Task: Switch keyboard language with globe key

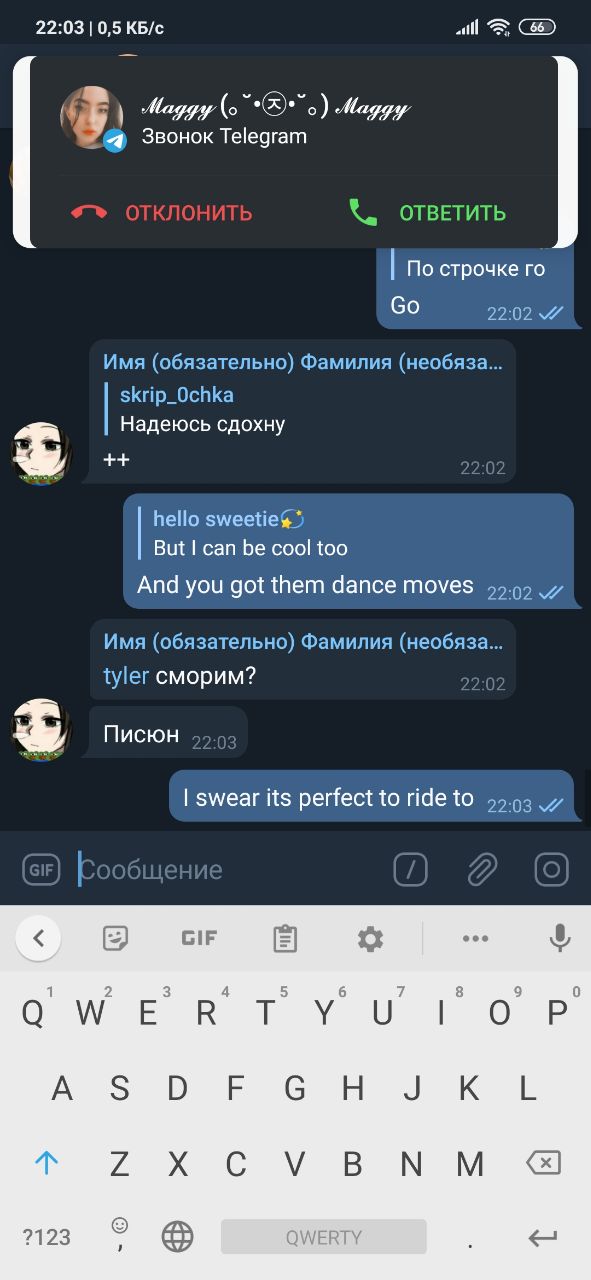Action: pyautogui.click(x=177, y=1237)
